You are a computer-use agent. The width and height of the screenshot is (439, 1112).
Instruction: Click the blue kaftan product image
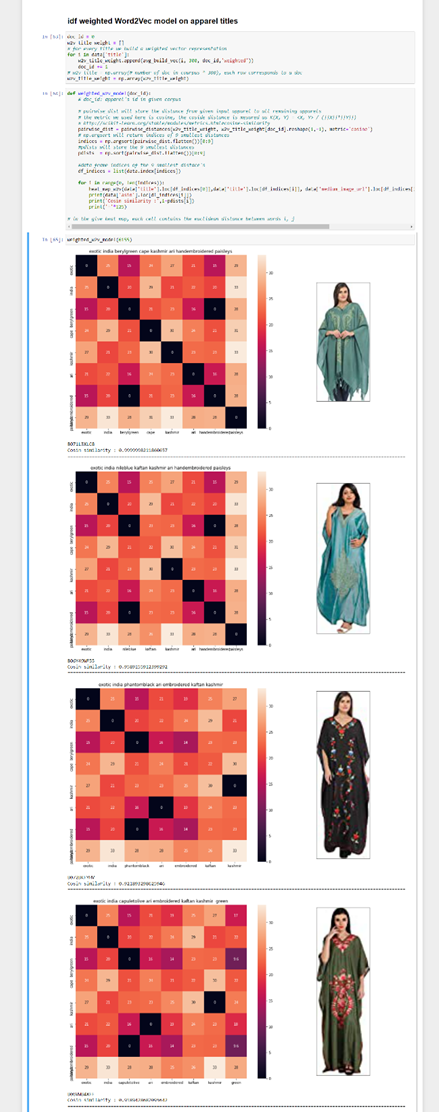click(343, 558)
